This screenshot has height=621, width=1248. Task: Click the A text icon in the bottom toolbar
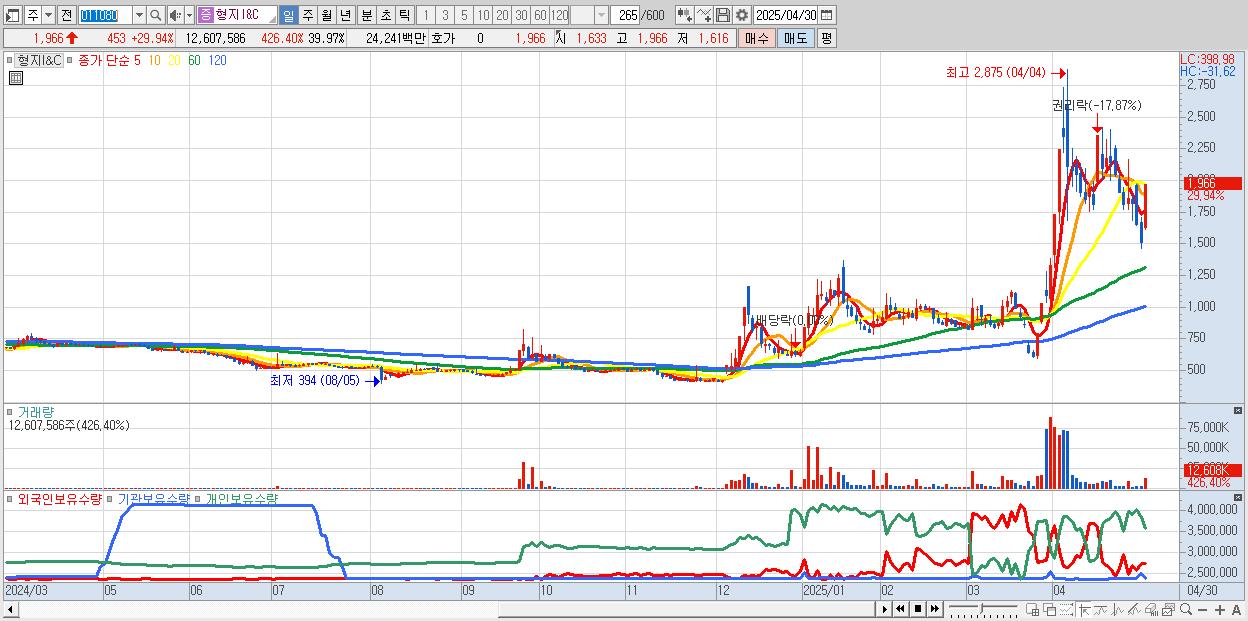pos(1236,609)
